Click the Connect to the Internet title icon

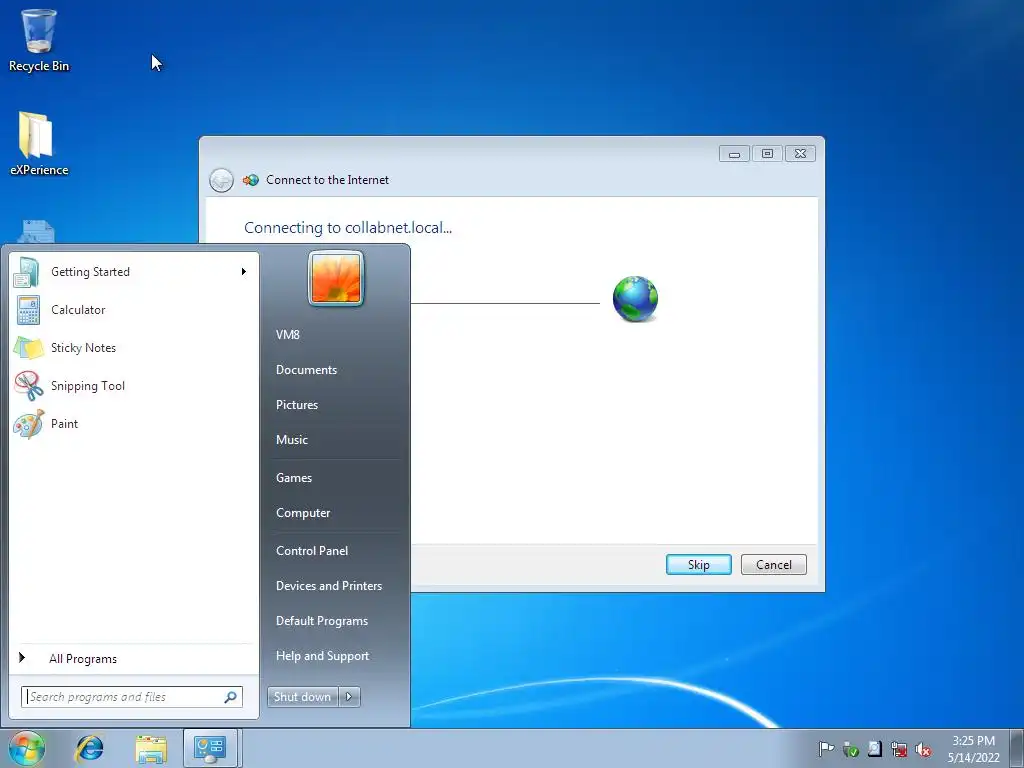pos(251,180)
